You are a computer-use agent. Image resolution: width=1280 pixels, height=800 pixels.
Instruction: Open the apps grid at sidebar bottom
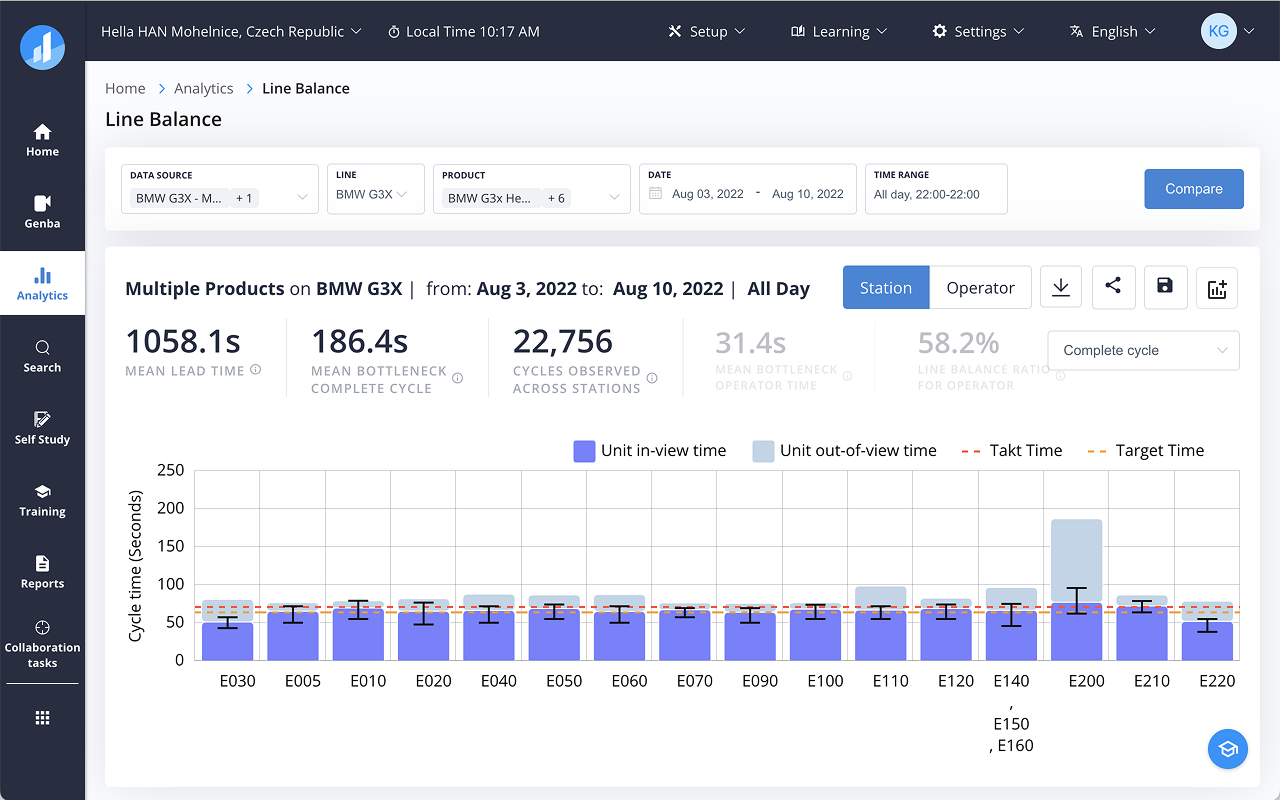tap(42, 718)
